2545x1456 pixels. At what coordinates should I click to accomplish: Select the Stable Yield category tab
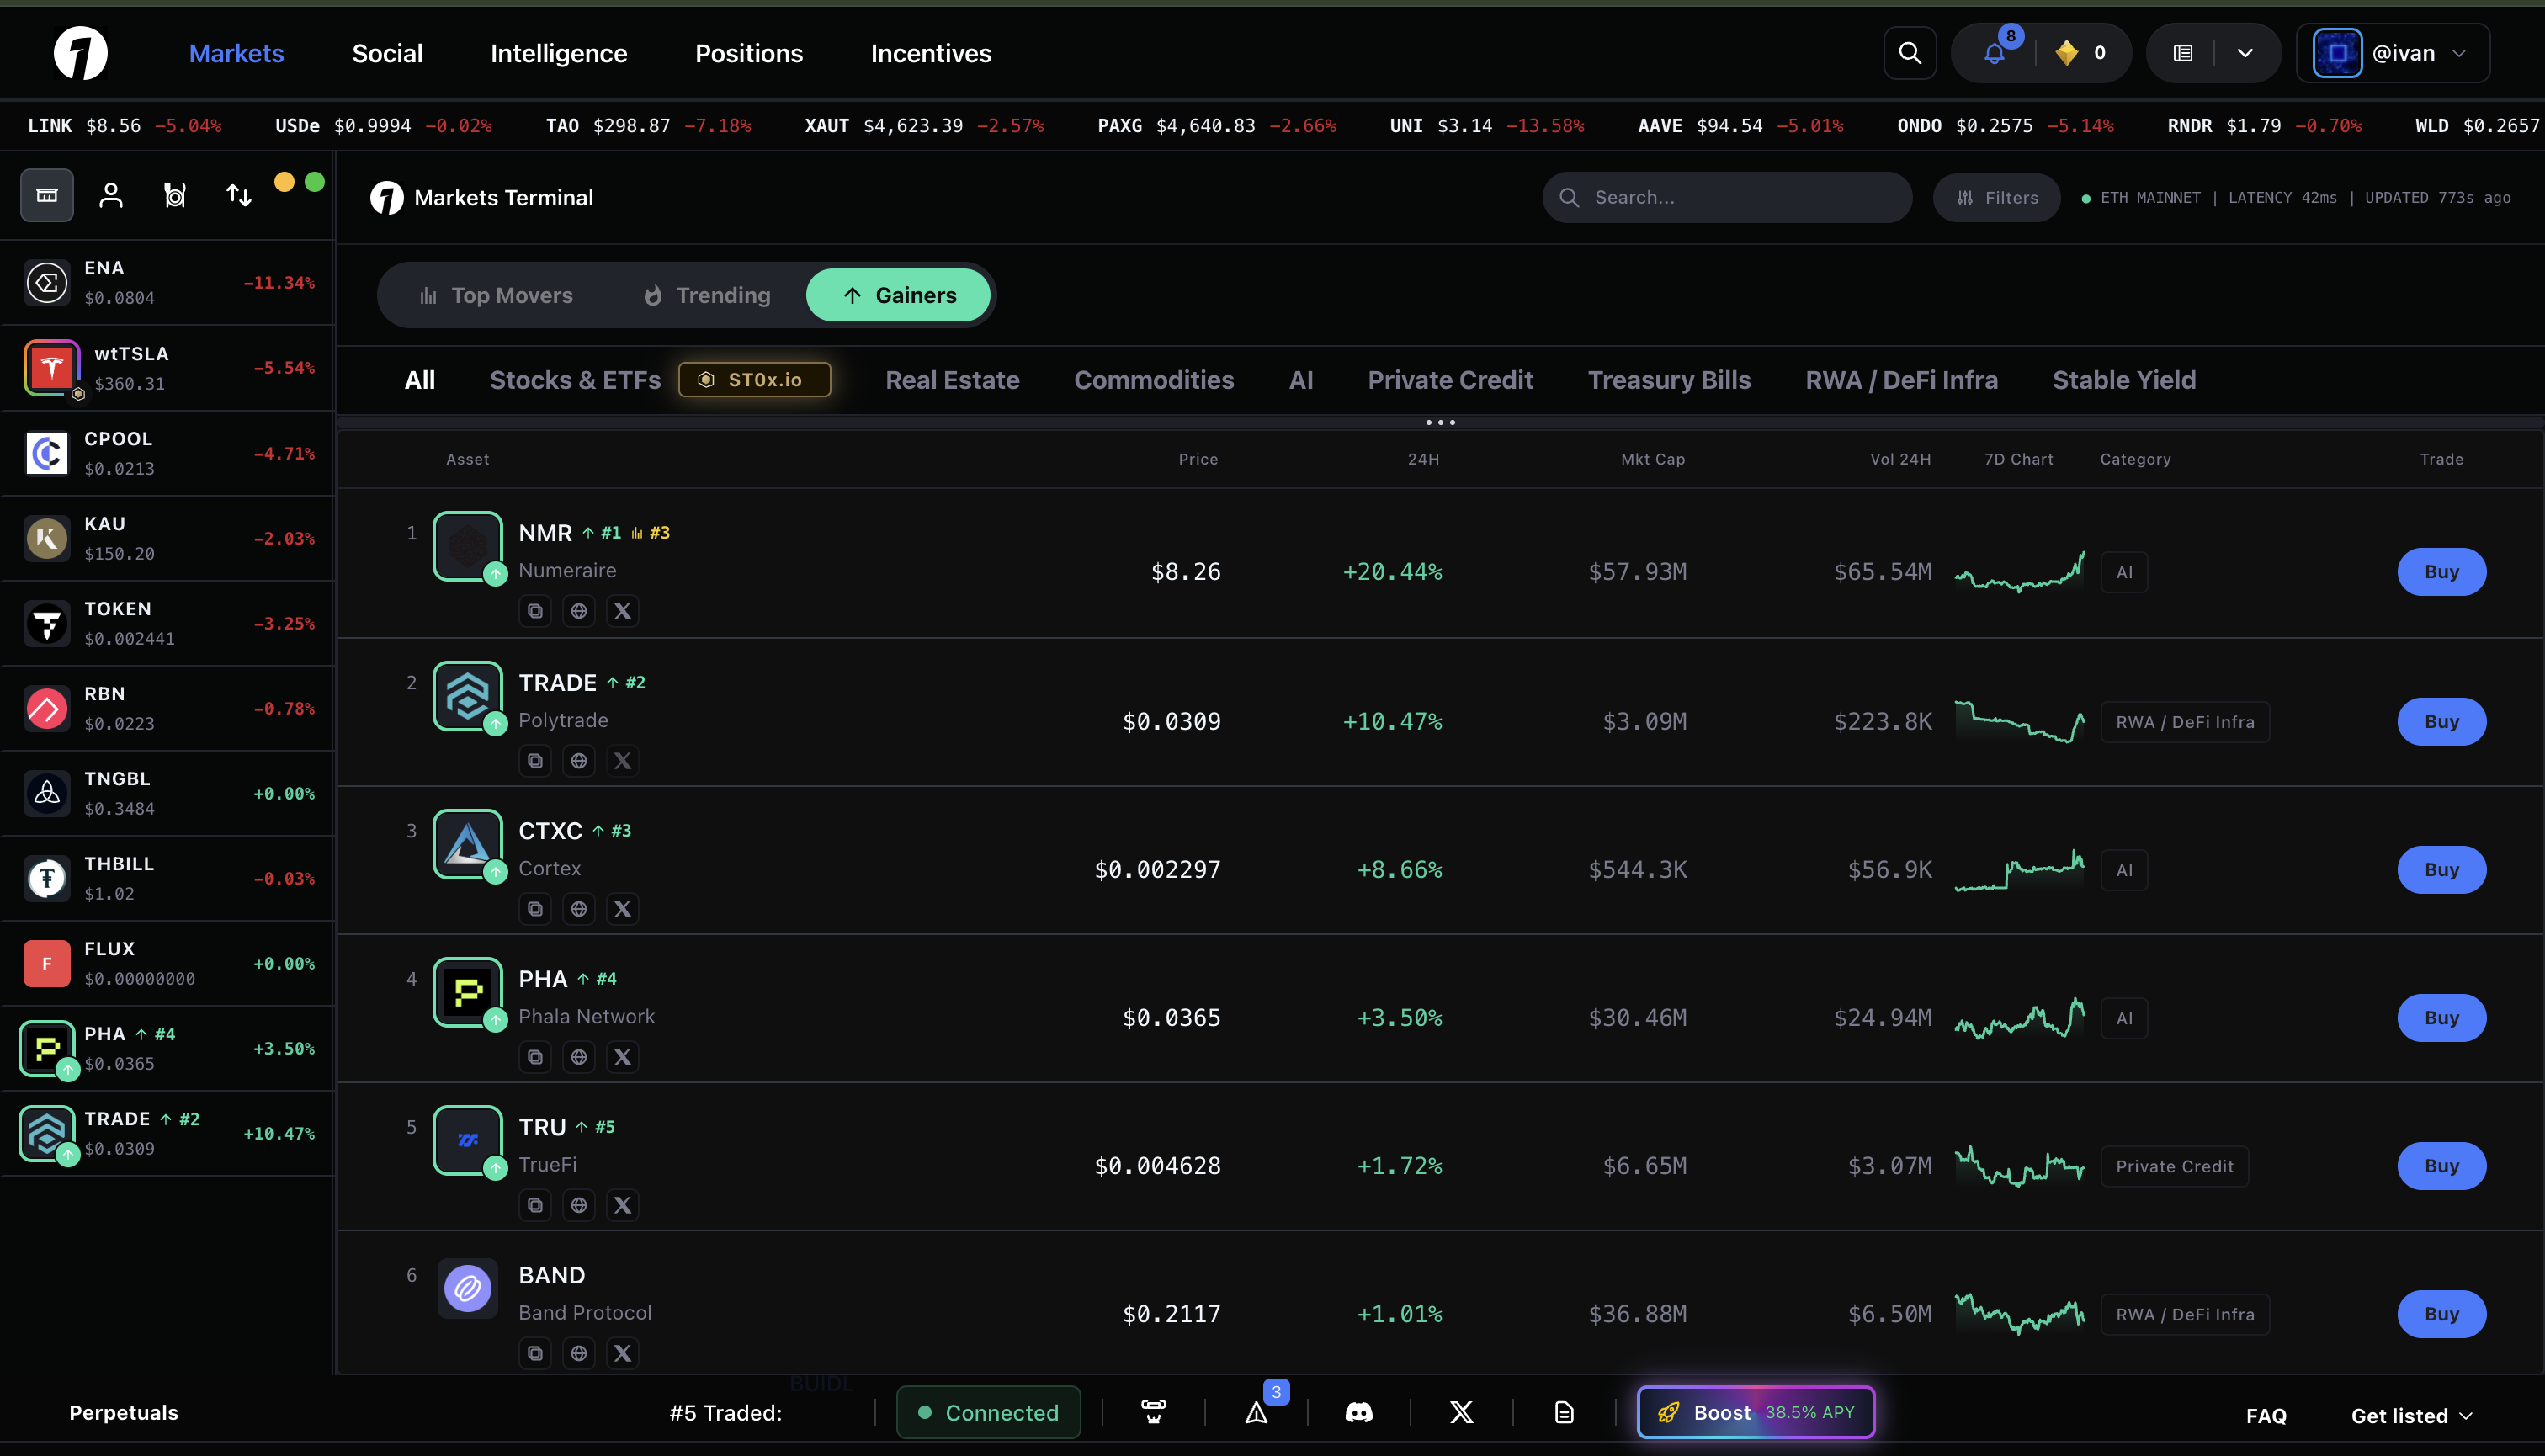(2124, 380)
